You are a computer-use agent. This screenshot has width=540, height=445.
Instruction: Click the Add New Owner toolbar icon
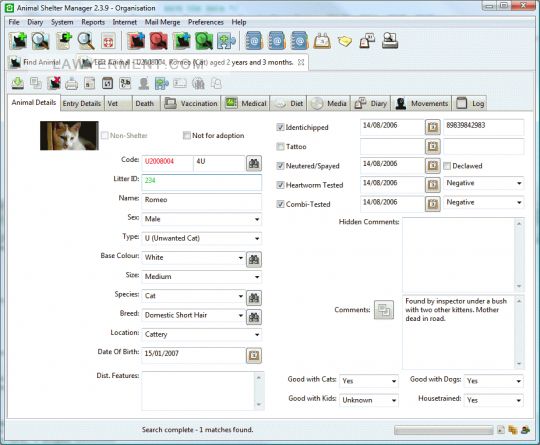[64, 41]
